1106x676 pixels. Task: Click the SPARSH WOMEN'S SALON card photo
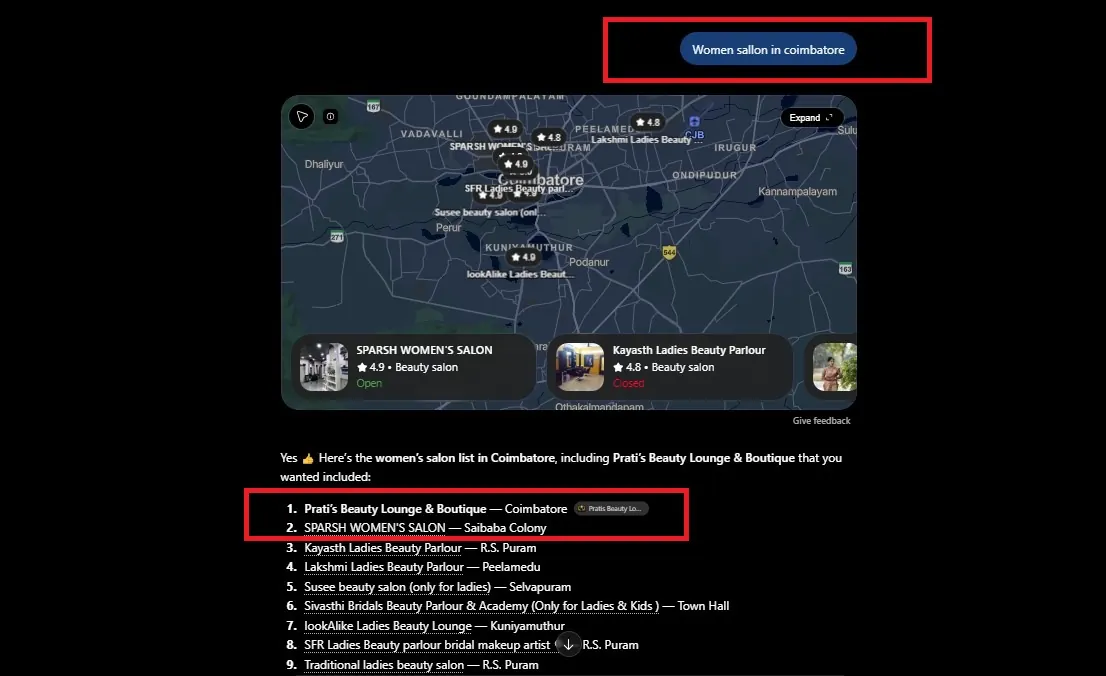coord(324,367)
